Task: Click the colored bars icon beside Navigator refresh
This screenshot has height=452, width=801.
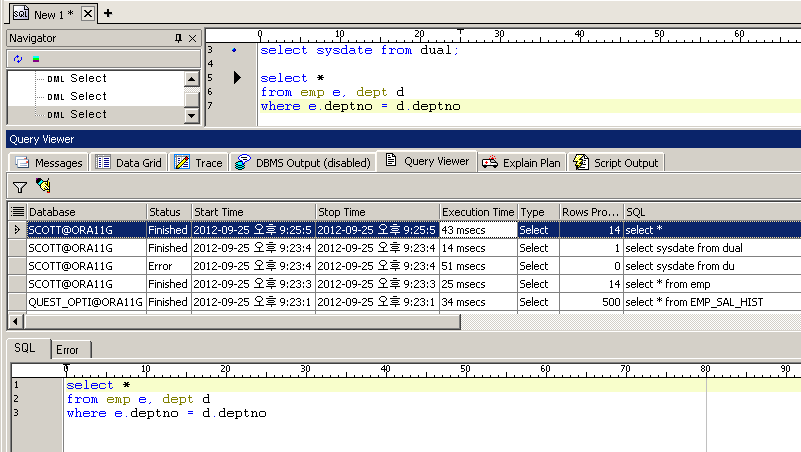Action: 36,58
